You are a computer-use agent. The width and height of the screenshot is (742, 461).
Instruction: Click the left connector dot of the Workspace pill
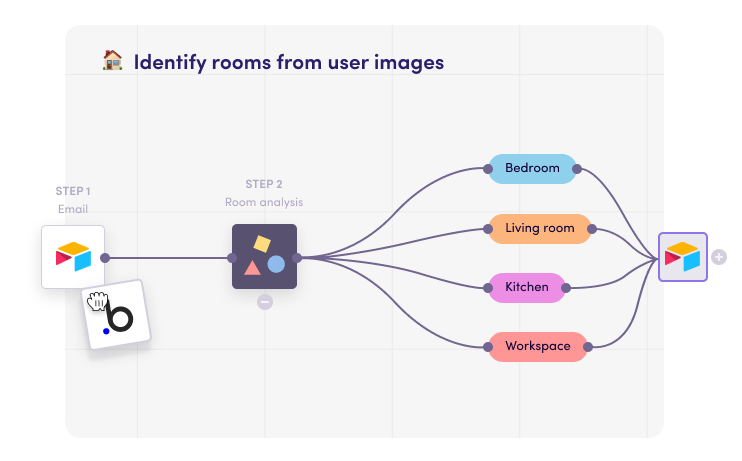point(488,347)
